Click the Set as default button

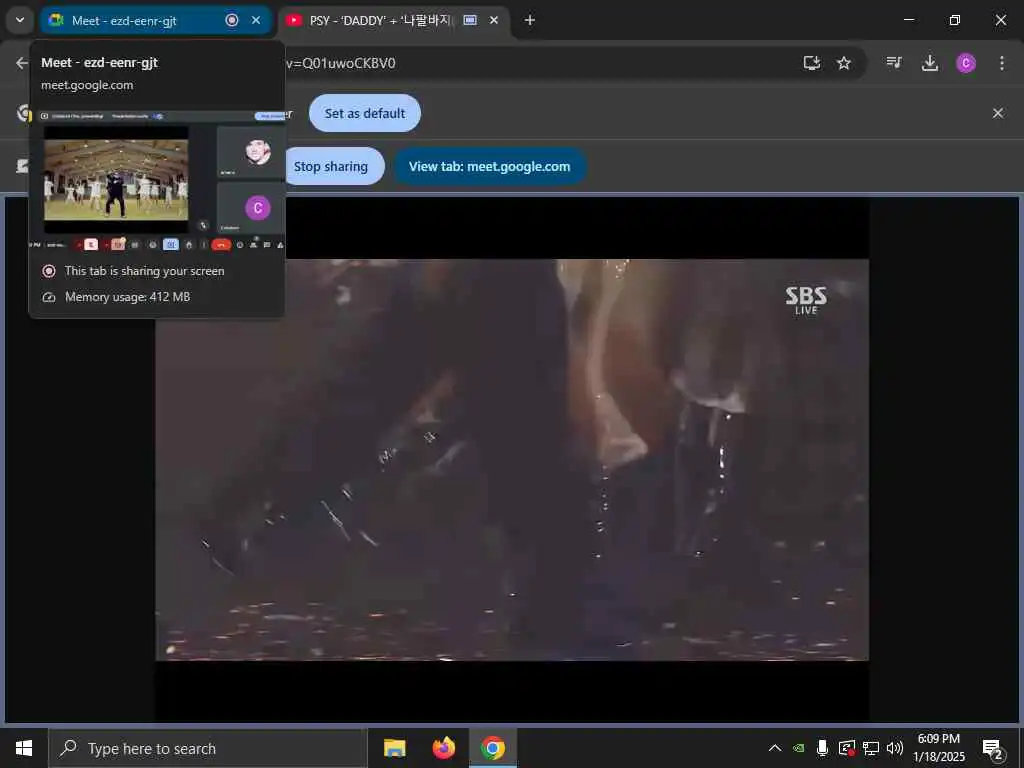(365, 113)
